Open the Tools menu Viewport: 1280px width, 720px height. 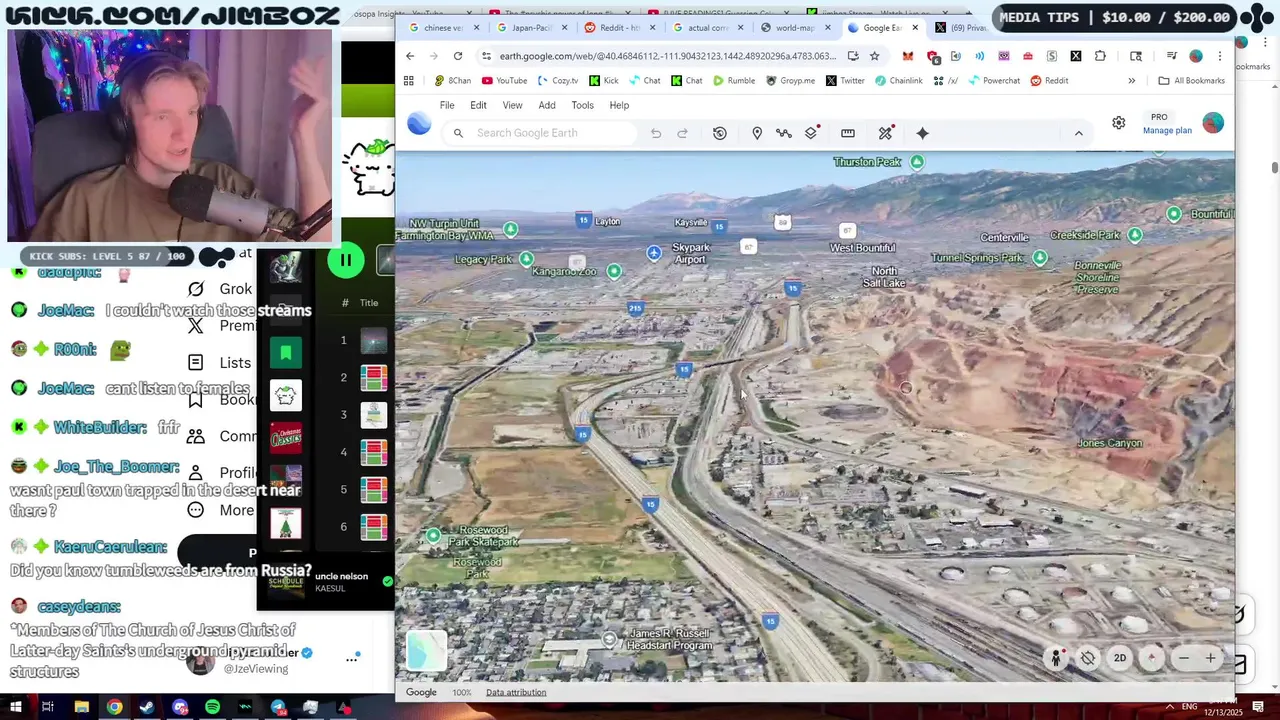[582, 105]
